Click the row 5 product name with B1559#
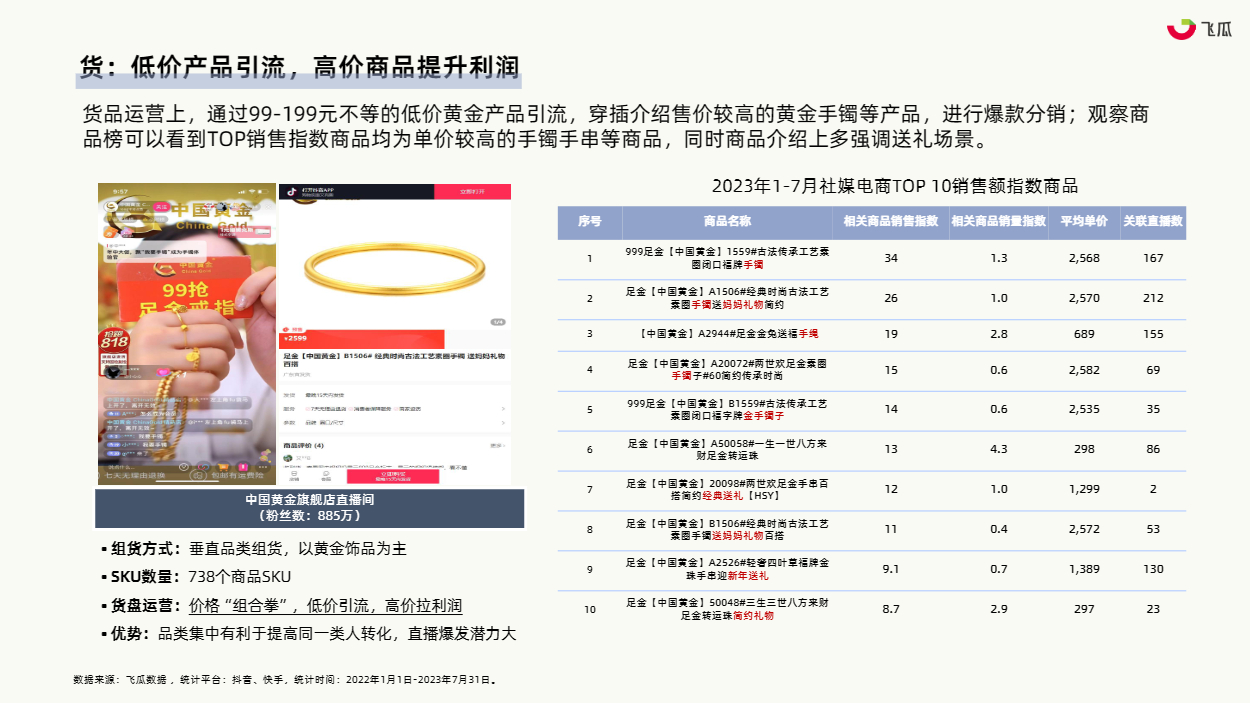1250x703 pixels. tap(727, 409)
